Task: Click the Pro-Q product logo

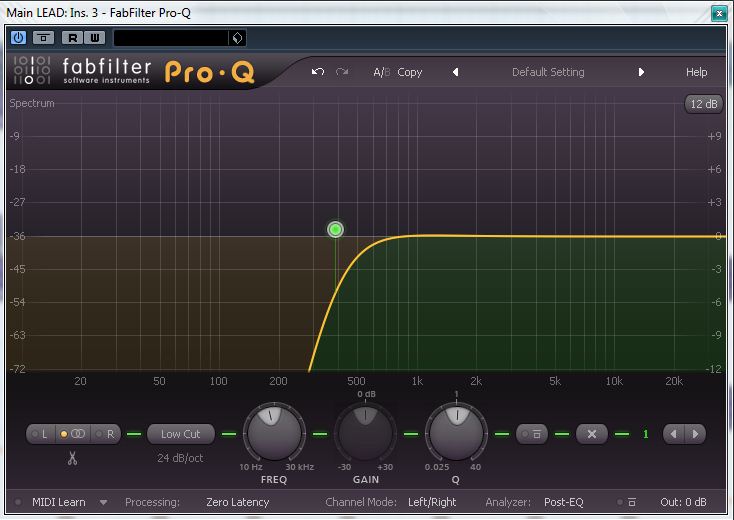Action: pyautogui.click(x=209, y=73)
